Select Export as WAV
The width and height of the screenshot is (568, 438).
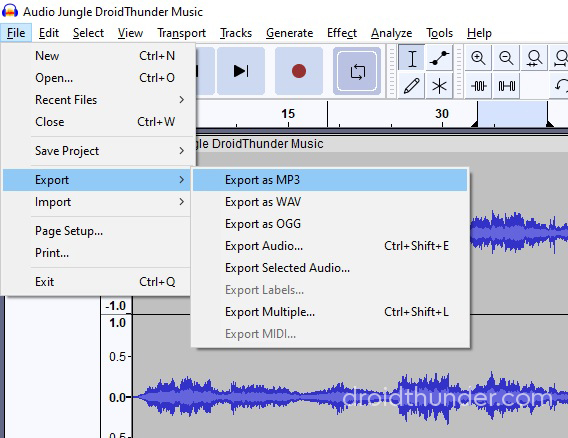(330, 202)
